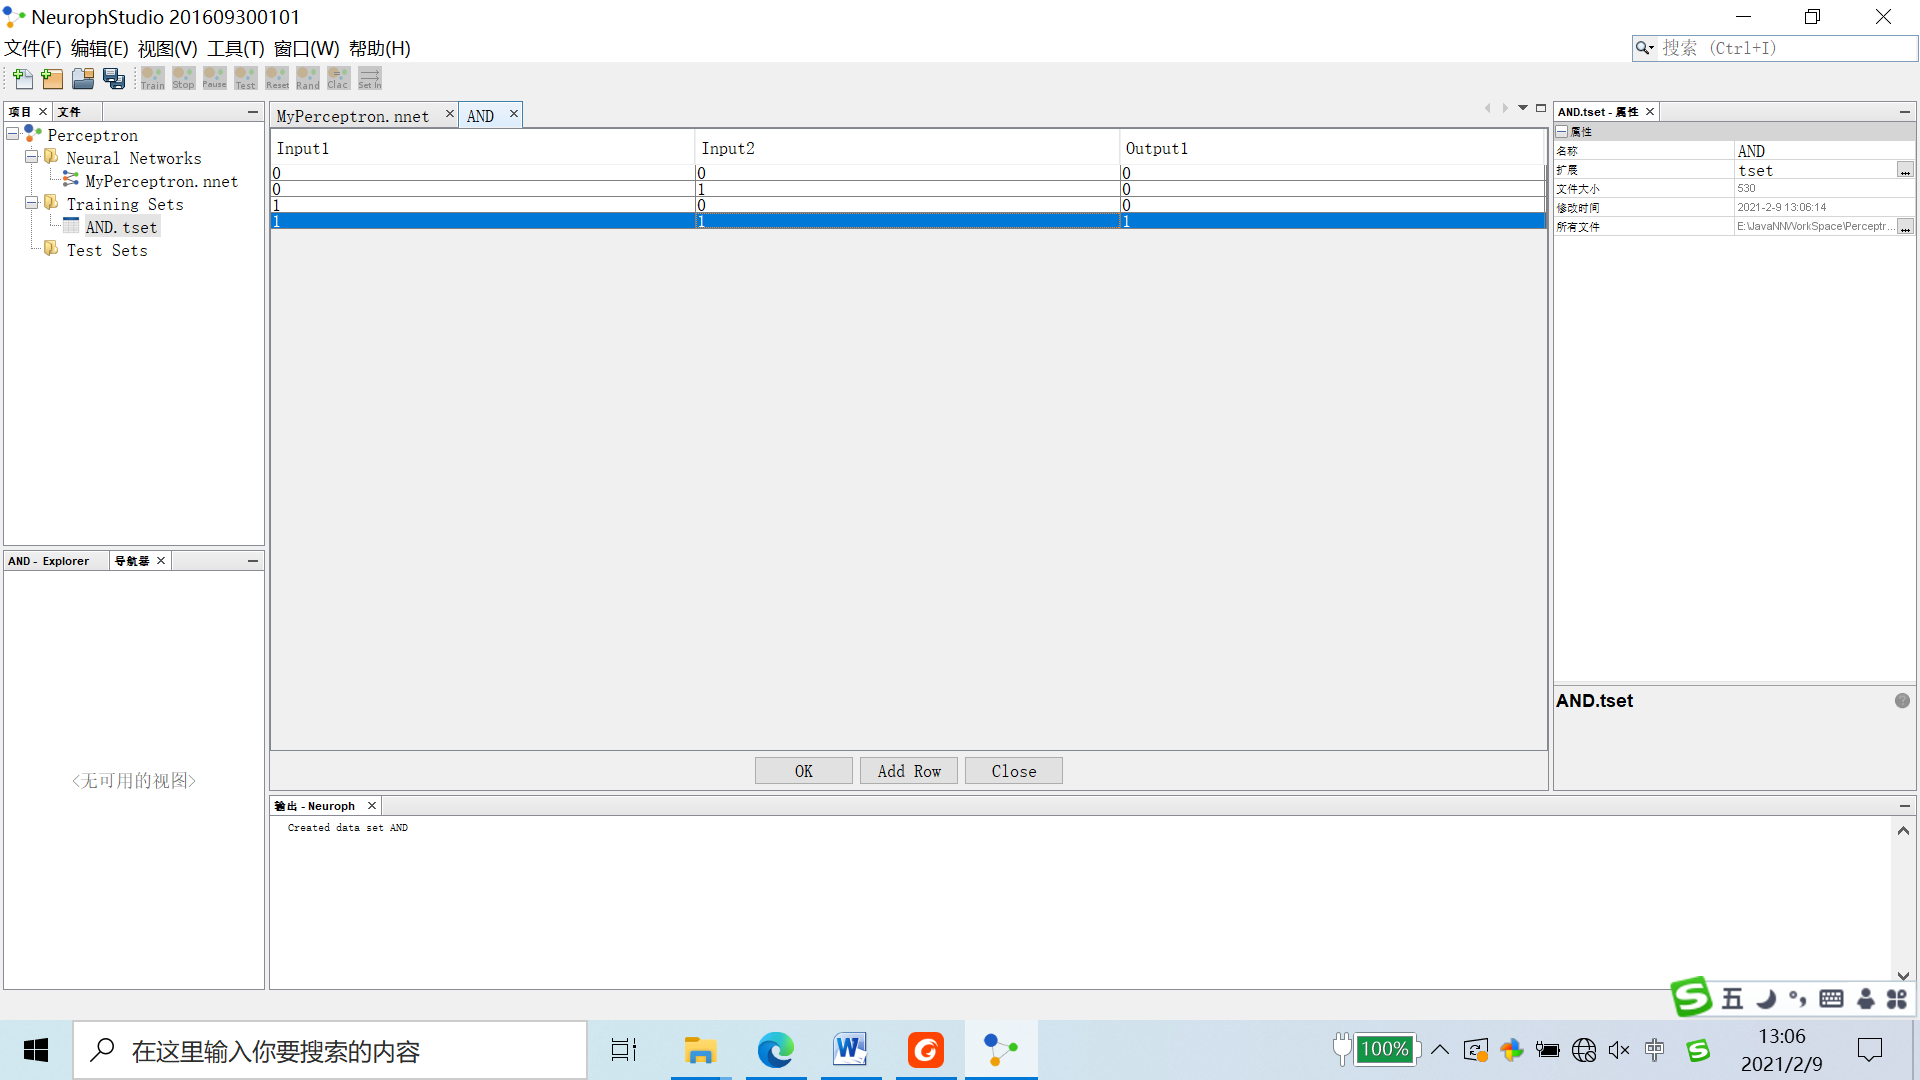Open the editor tab list dropdown arrow
The width and height of the screenshot is (1920, 1080).
pos(1522,108)
